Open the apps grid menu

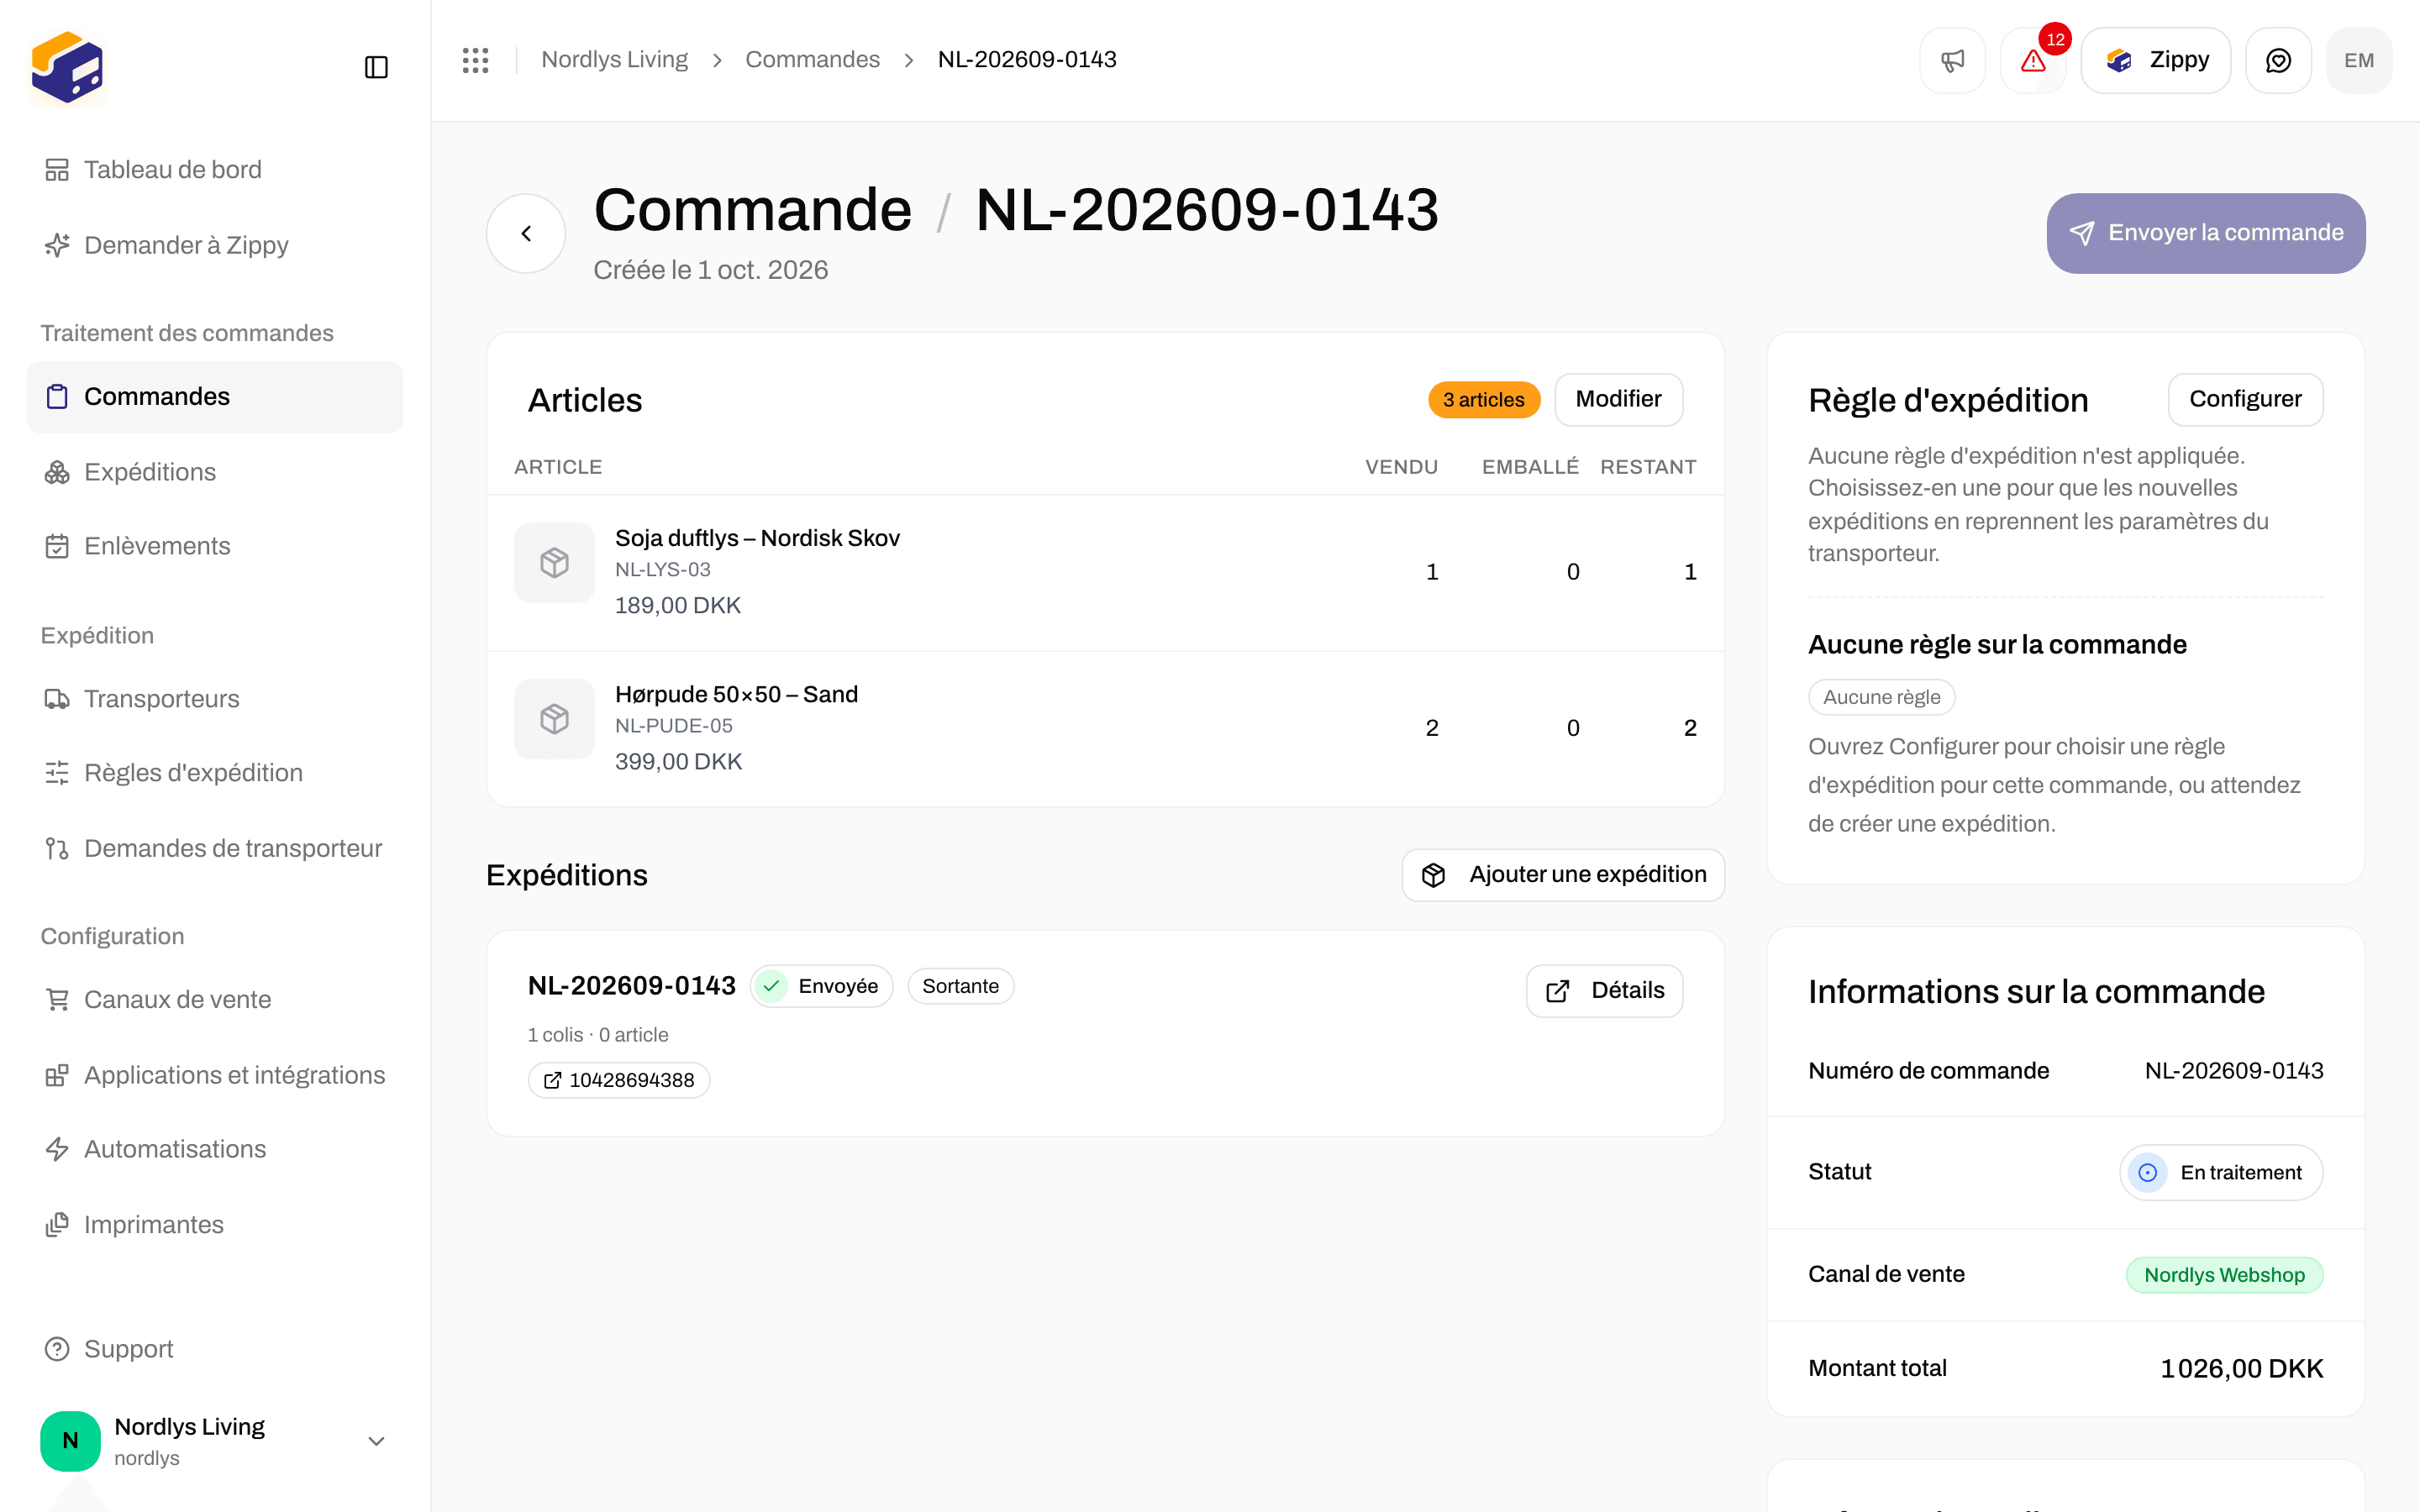click(x=476, y=60)
